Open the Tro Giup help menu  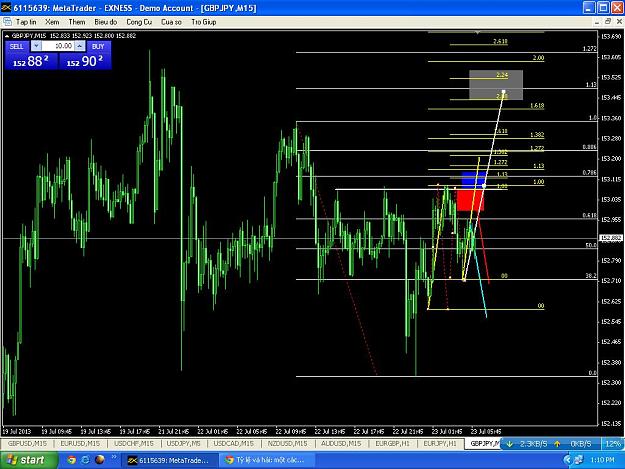204,22
